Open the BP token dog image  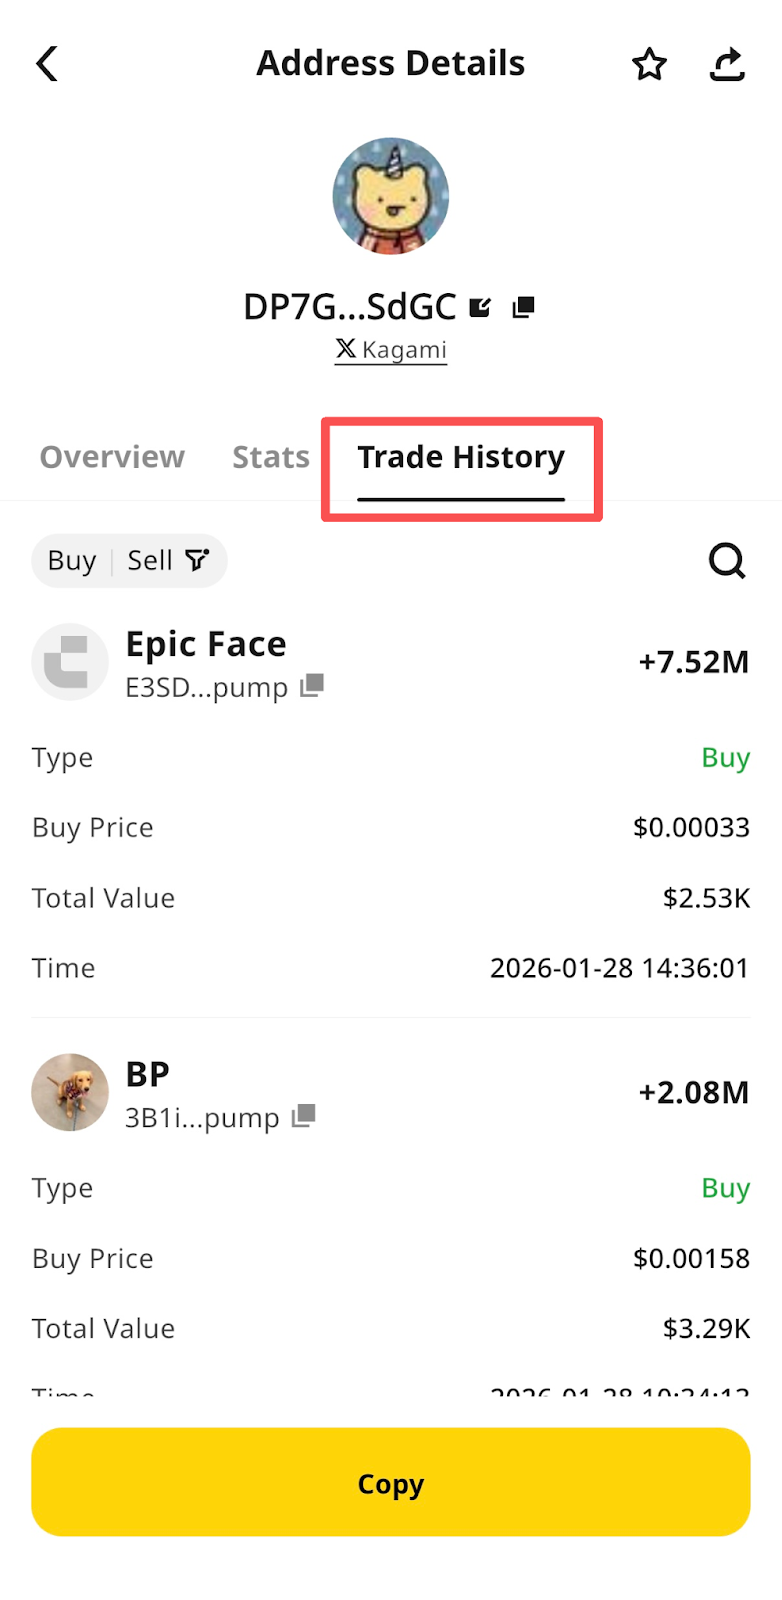70,1092
